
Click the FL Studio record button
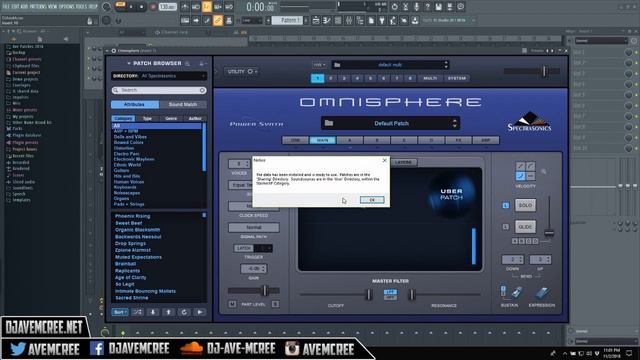(x=153, y=7)
